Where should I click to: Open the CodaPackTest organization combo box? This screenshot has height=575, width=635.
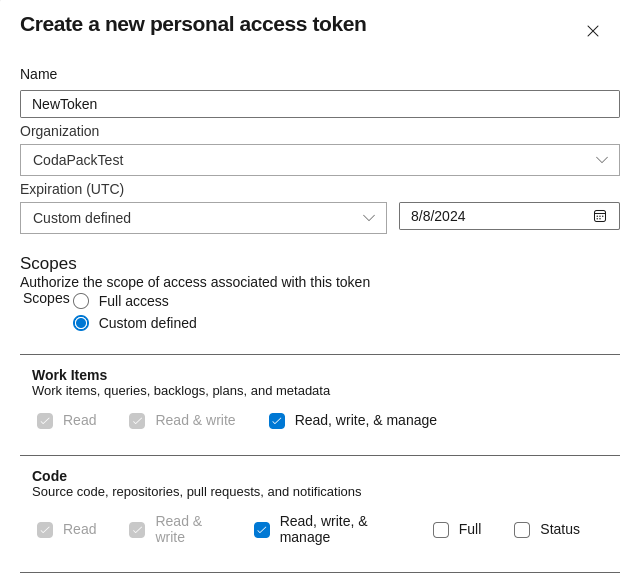coord(310,160)
